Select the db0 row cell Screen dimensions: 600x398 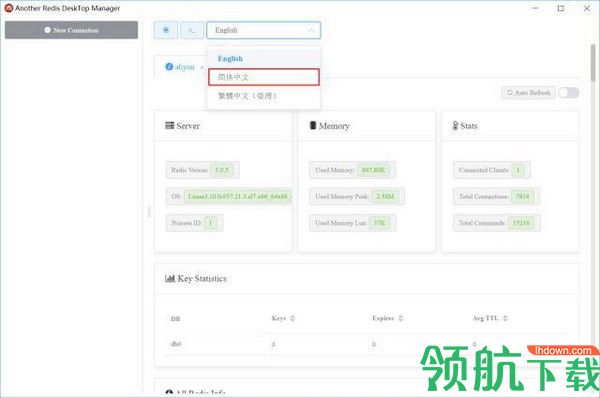pyautogui.click(x=176, y=344)
